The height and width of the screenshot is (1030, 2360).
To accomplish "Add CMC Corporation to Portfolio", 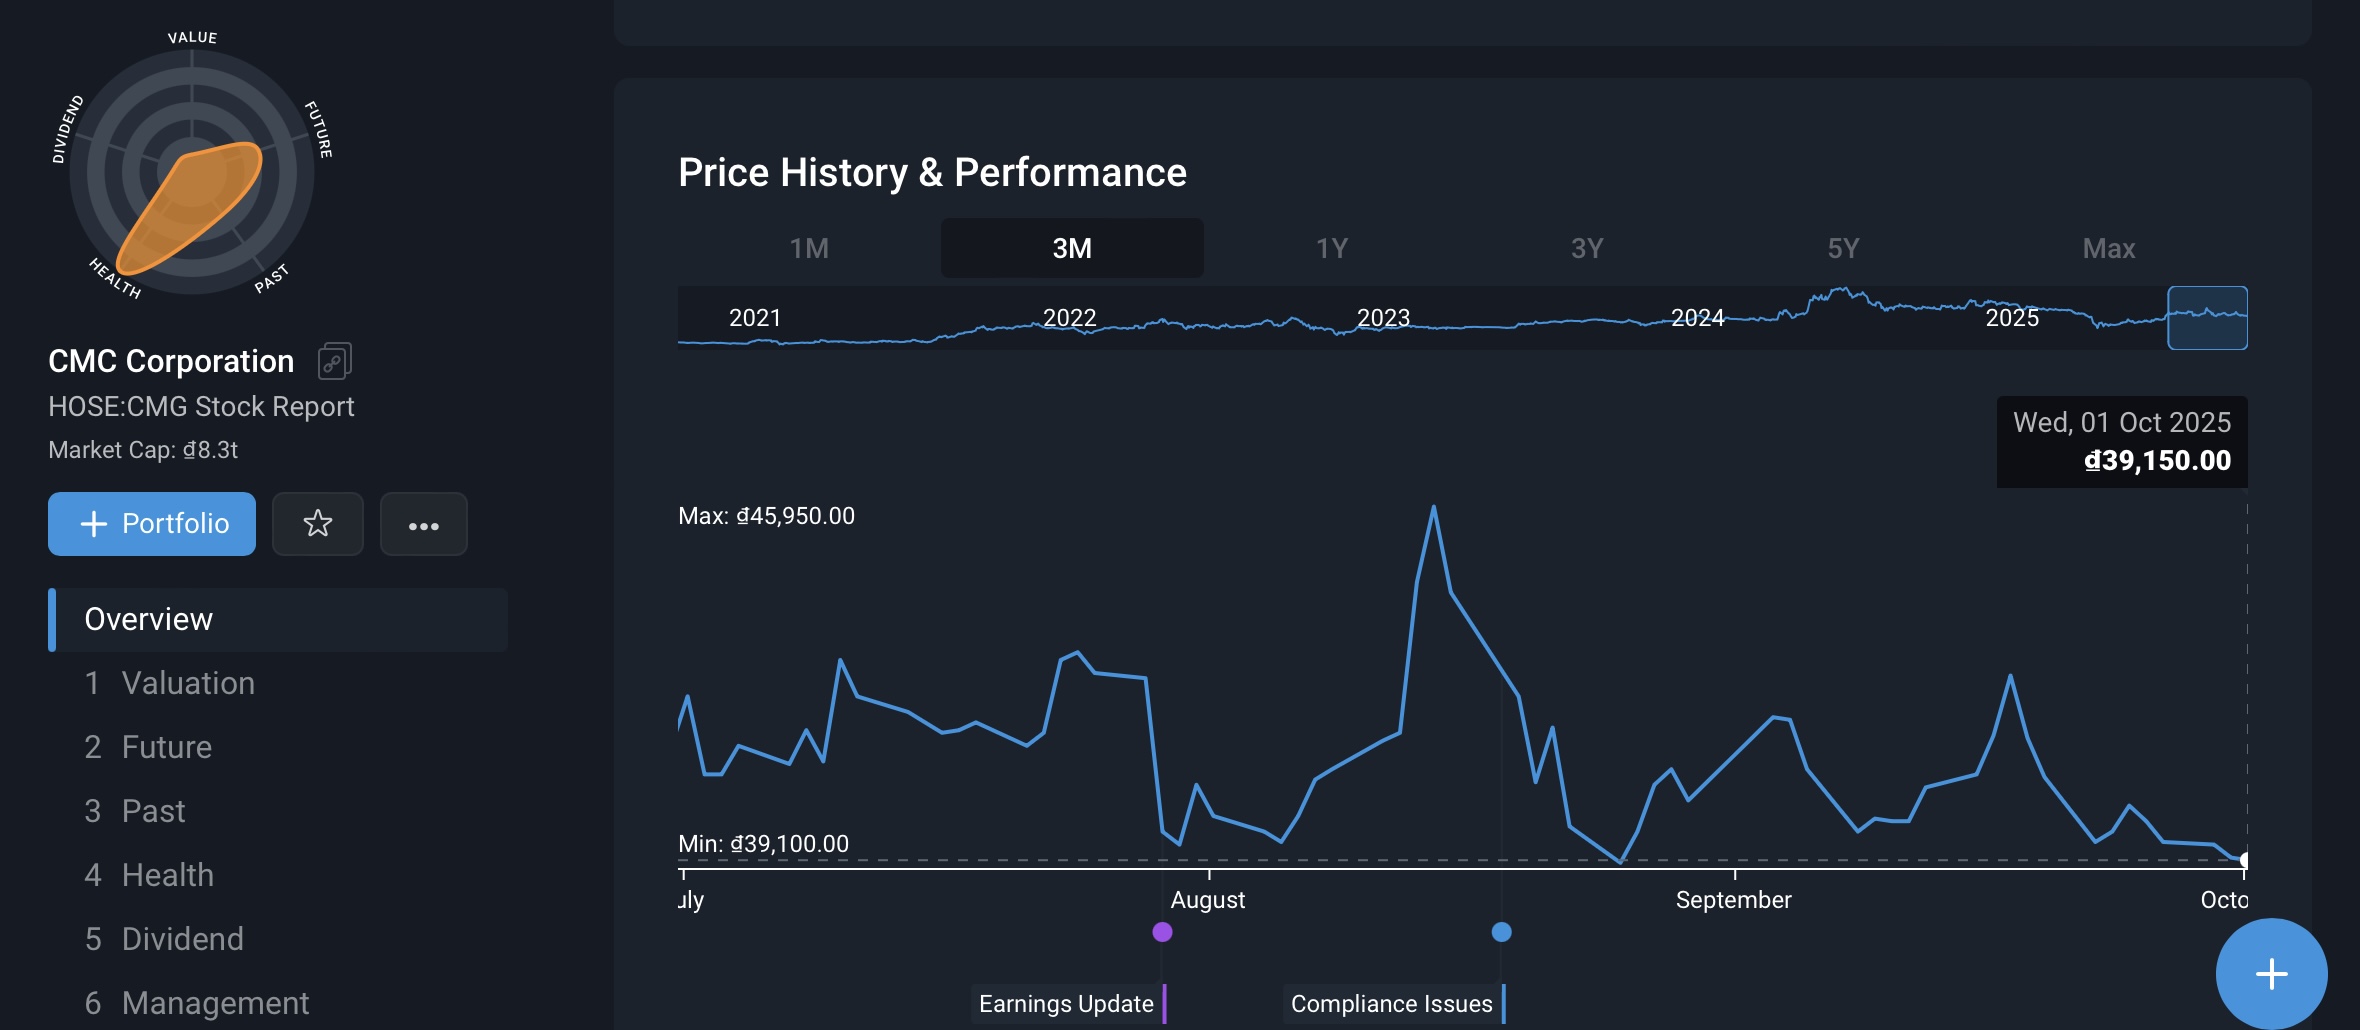I will pyautogui.click(x=152, y=523).
